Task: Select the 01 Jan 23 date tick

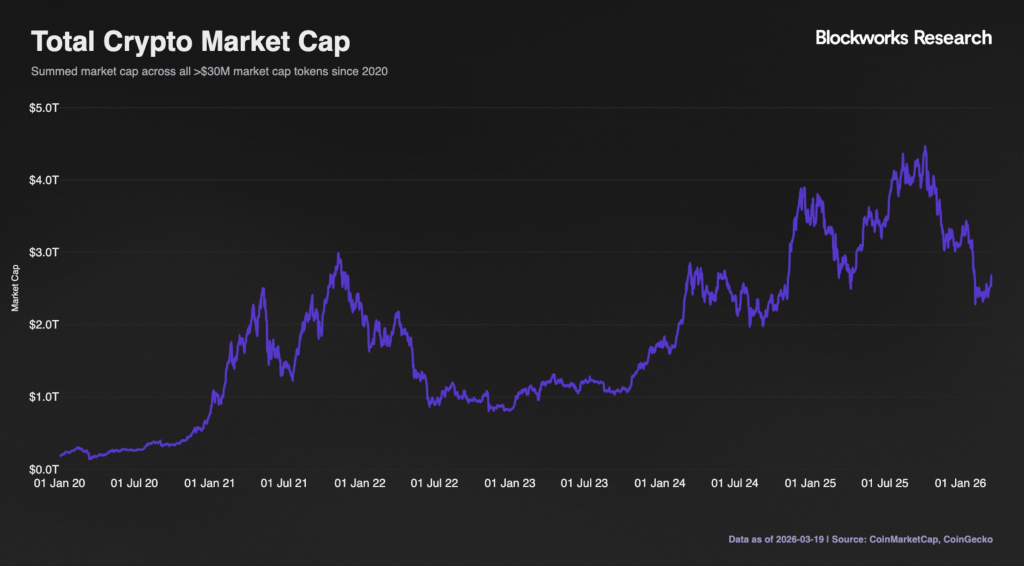Action: pyautogui.click(x=512, y=483)
